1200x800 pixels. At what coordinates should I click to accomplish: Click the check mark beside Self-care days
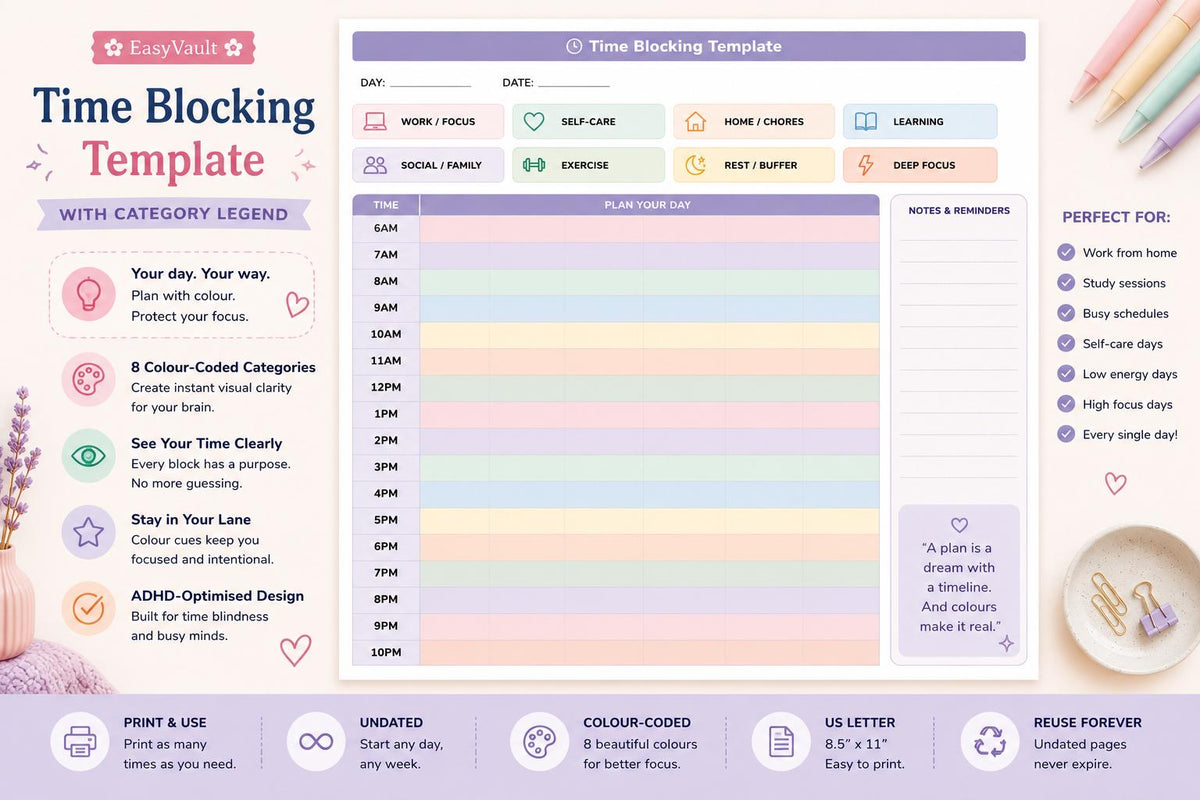click(x=1066, y=343)
